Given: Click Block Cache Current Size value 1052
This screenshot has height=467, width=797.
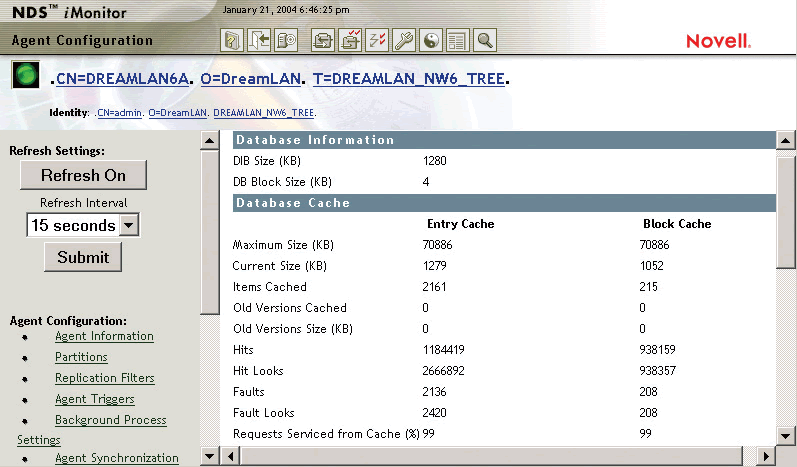Looking at the screenshot, I should click(652, 266).
